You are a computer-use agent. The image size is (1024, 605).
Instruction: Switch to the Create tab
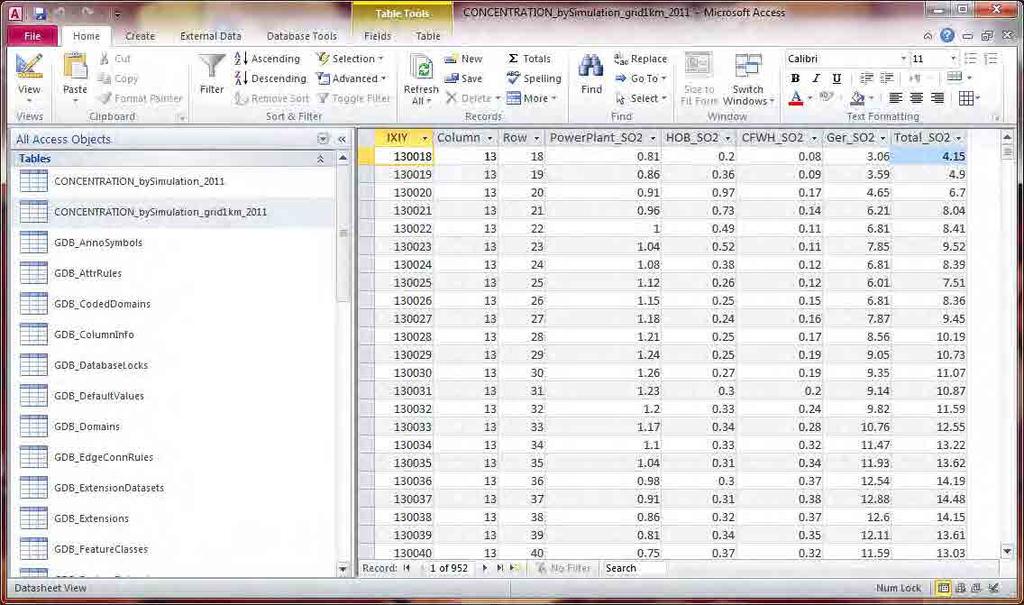click(x=140, y=36)
